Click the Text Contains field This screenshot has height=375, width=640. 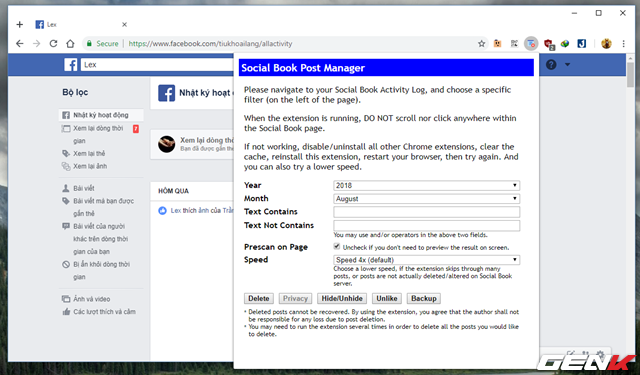pyautogui.click(x=427, y=212)
